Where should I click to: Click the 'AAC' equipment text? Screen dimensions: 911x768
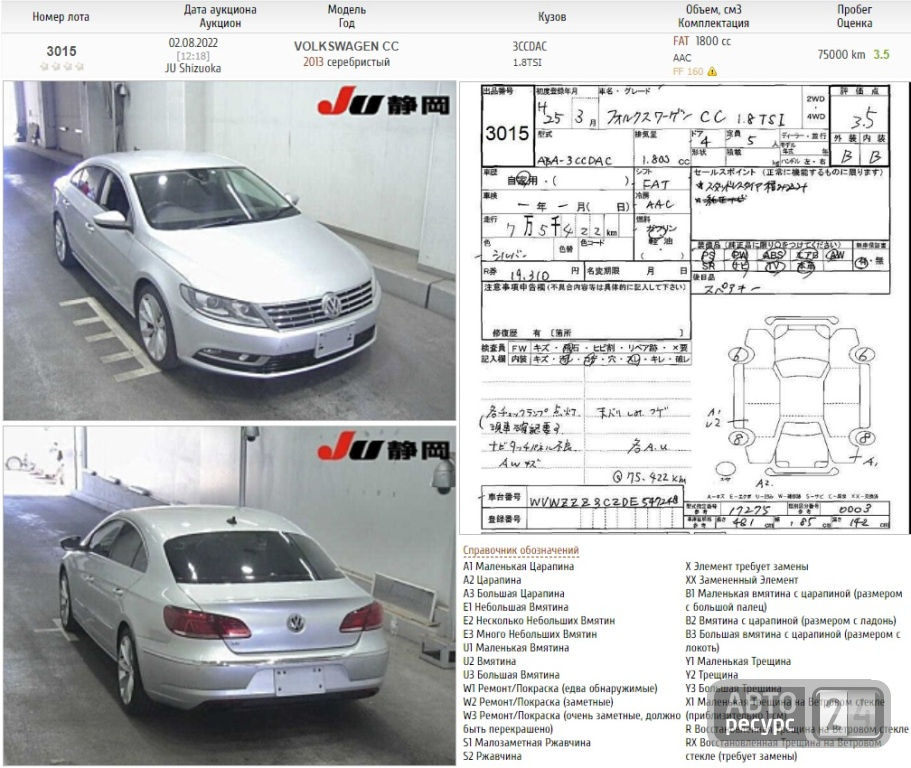(x=682, y=58)
